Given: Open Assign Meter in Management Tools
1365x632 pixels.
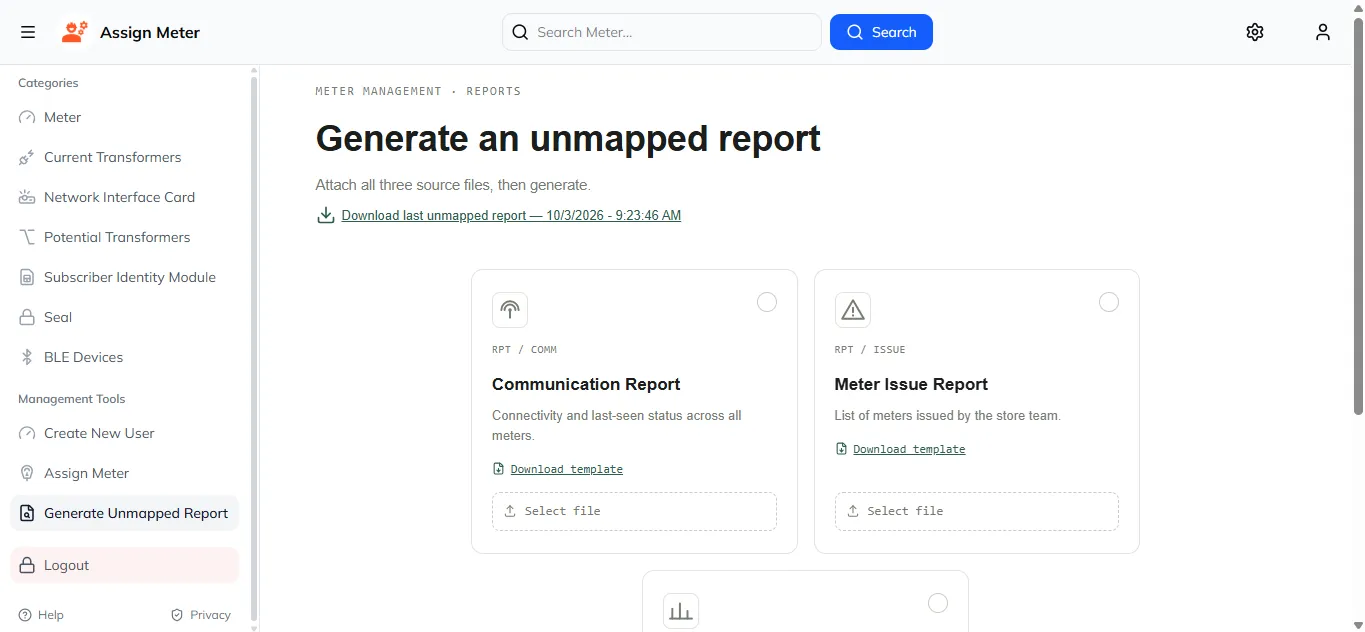Looking at the screenshot, I should 125,473.
